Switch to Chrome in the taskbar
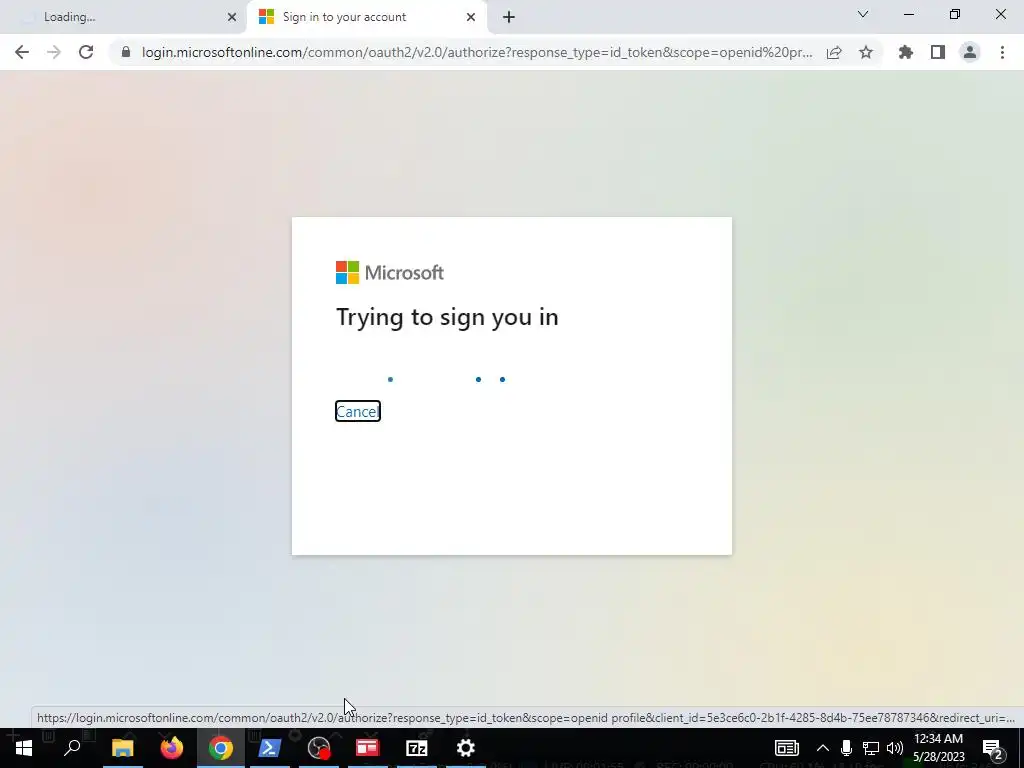1024x768 pixels. 221,748
